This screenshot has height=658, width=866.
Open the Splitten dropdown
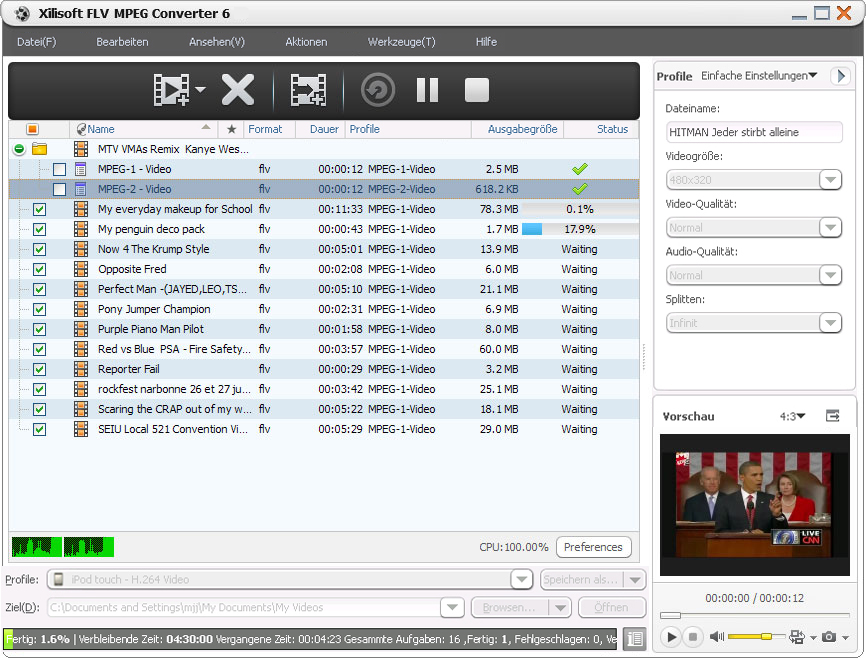(x=831, y=323)
